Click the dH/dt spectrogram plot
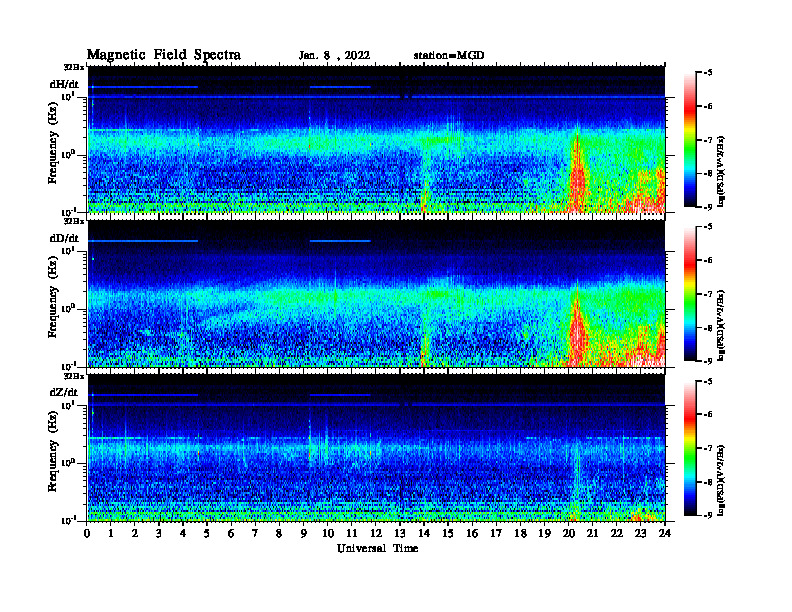 [x=376, y=139]
